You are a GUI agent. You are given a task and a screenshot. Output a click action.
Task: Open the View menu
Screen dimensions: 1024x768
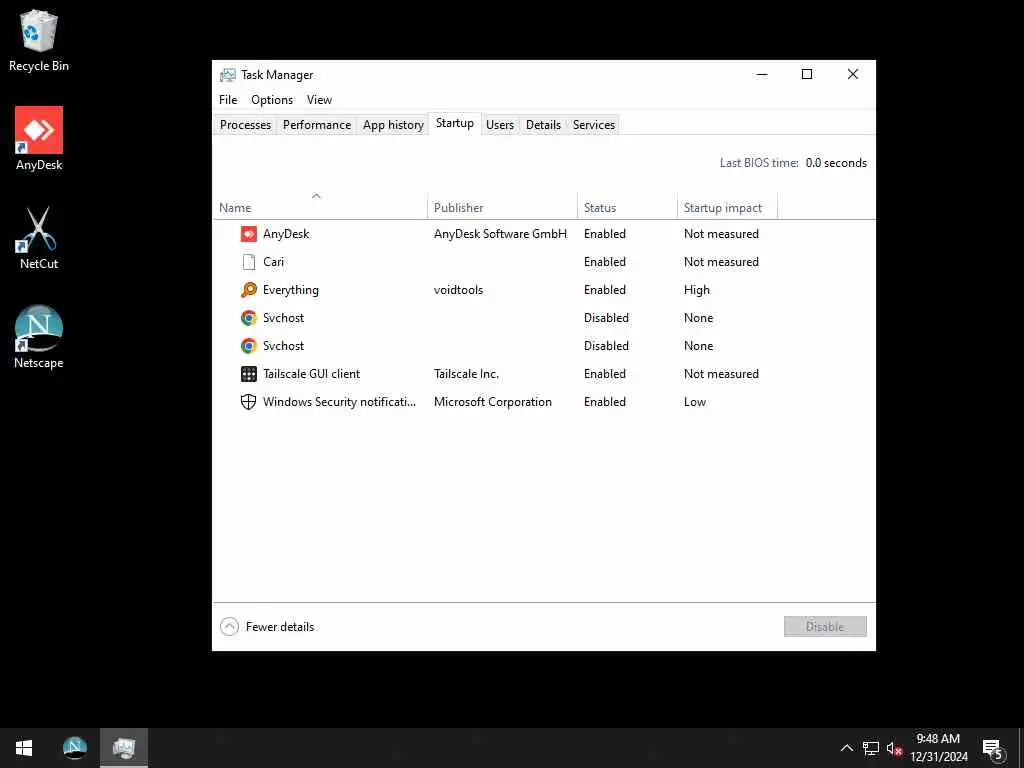[x=319, y=100]
